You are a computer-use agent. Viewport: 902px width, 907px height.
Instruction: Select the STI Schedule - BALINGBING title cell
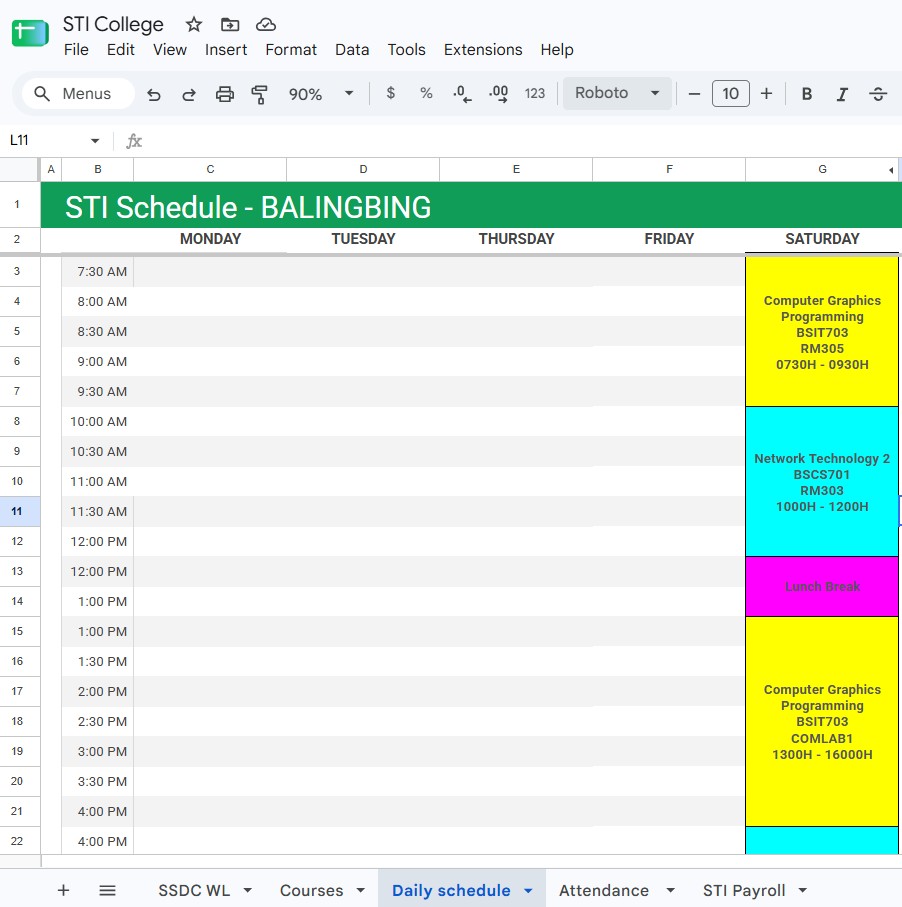click(471, 205)
